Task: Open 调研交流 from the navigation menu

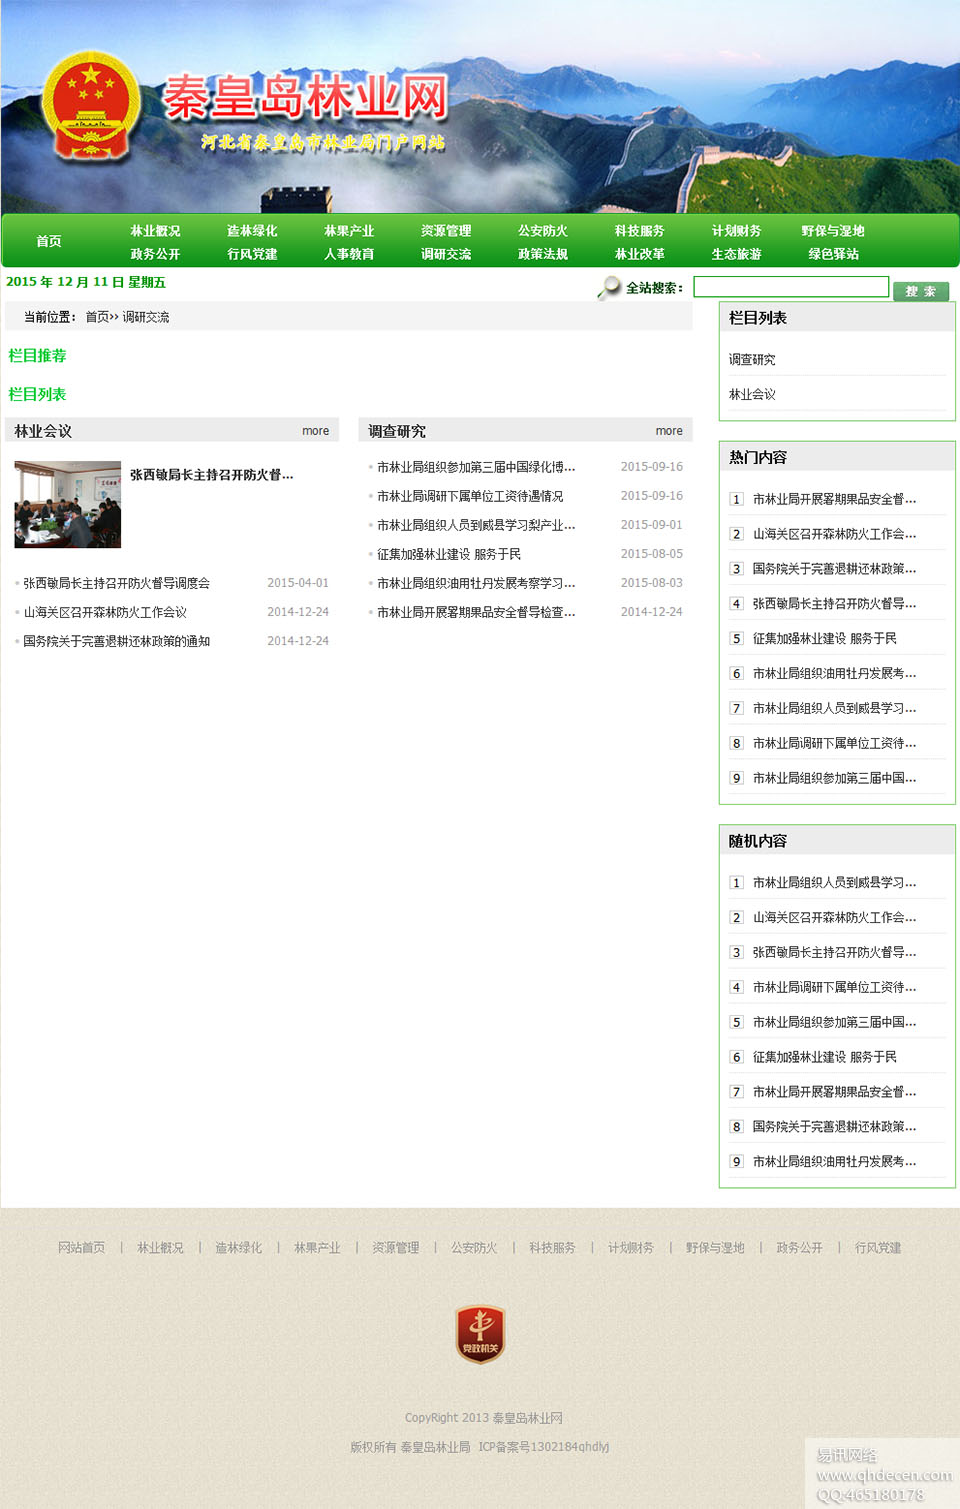Action: (x=445, y=254)
